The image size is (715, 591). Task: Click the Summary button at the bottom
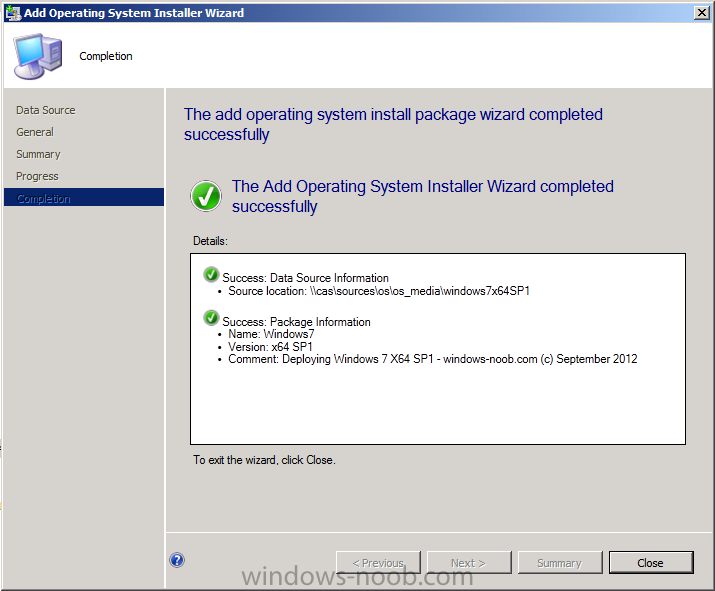[560, 563]
